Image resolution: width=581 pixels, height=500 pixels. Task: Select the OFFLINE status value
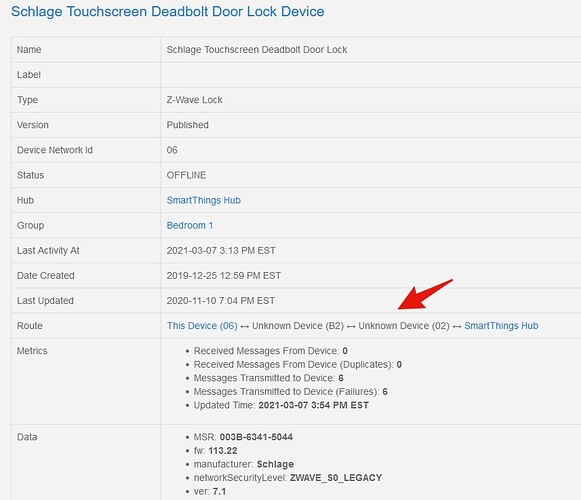[186, 175]
